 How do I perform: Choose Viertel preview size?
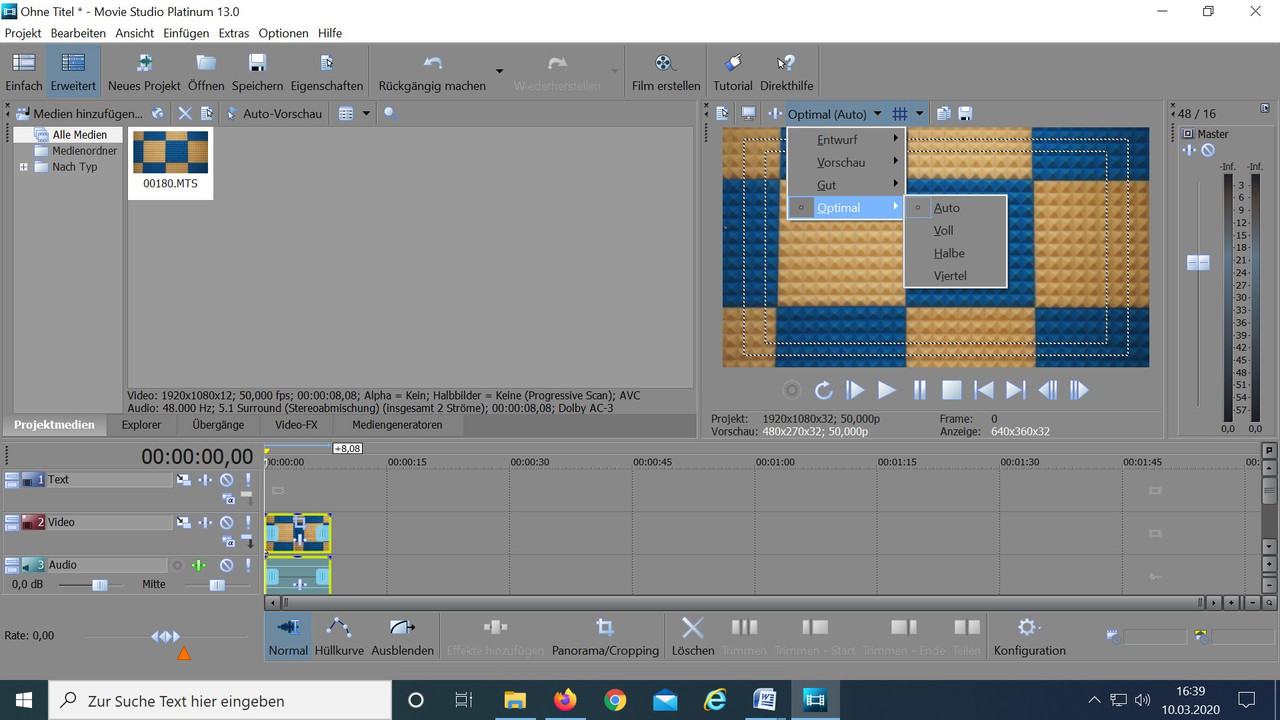point(955,275)
